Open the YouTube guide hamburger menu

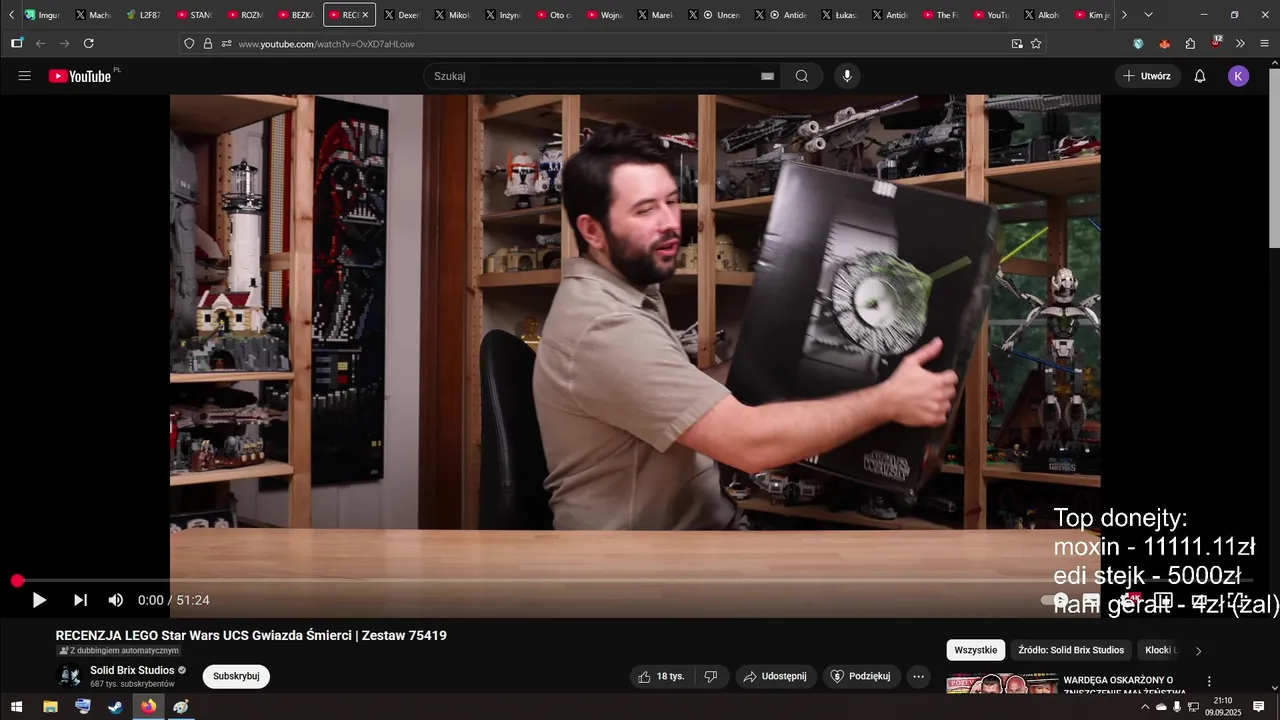click(x=25, y=76)
